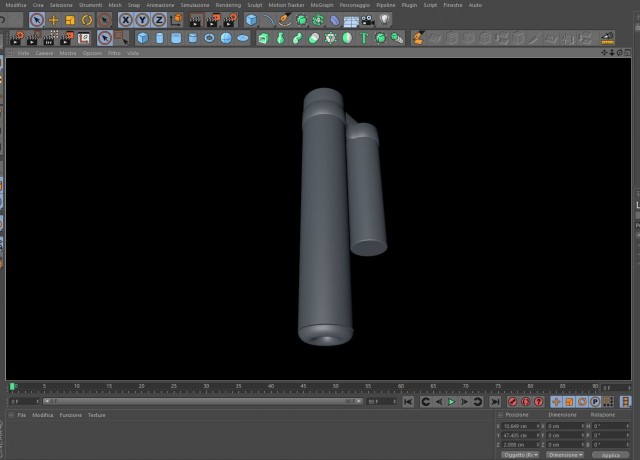640x460 pixels.
Task: Add a Light object with bulb icon
Action: (384, 20)
